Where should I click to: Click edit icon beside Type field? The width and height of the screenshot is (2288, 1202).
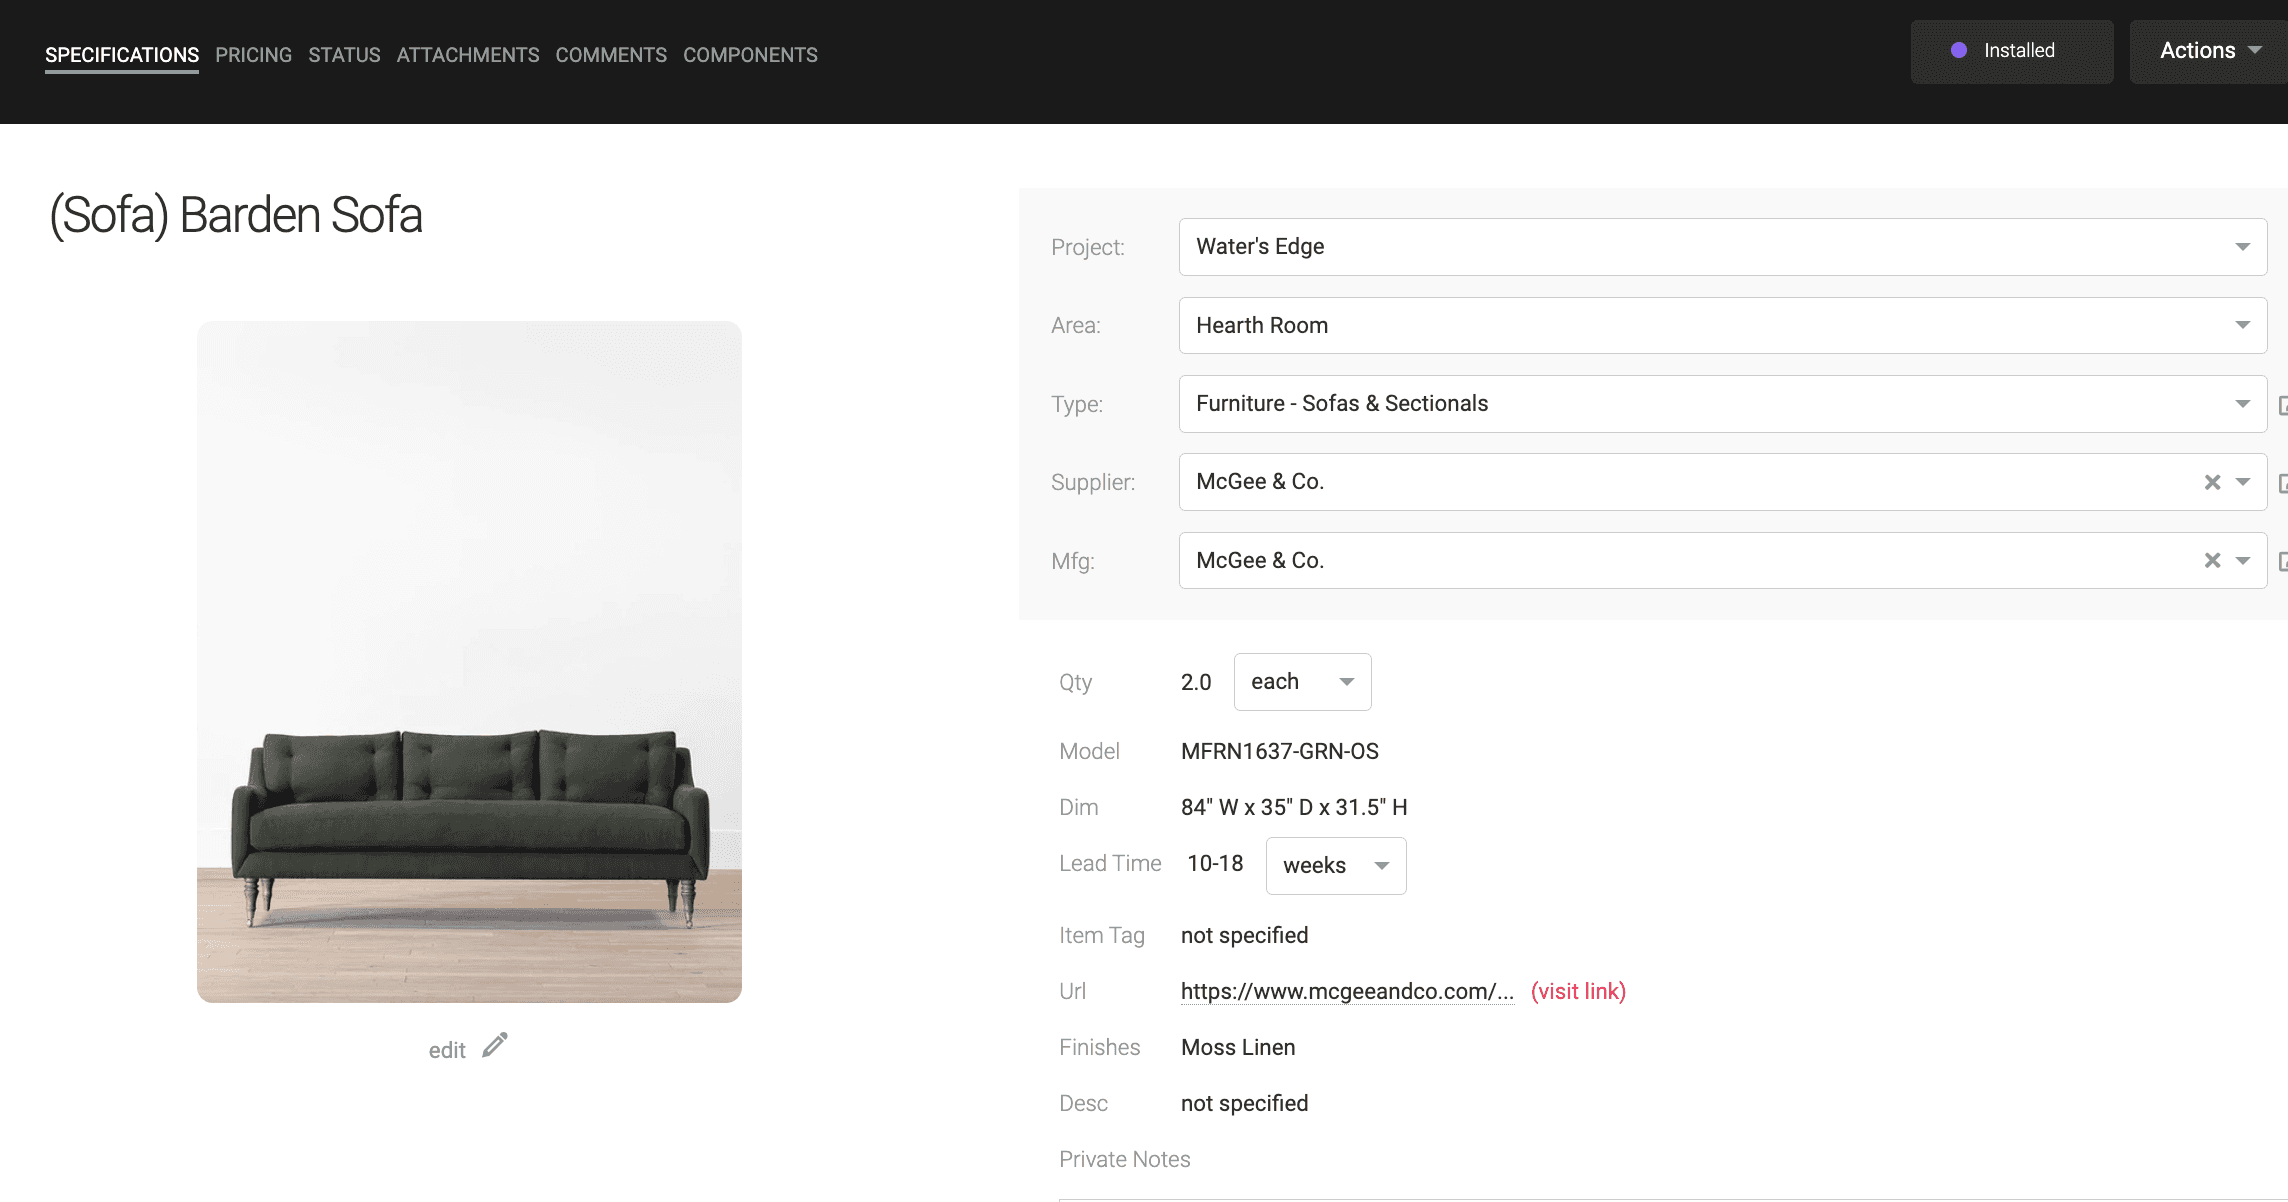(x=2282, y=405)
